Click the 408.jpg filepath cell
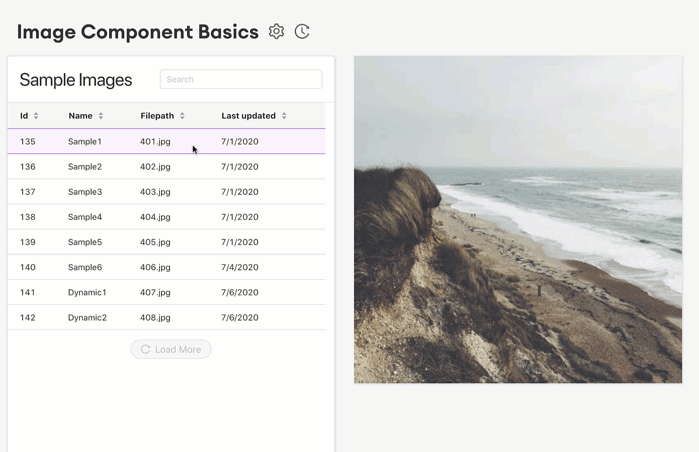The image size is (699, 452). point(155,318)
